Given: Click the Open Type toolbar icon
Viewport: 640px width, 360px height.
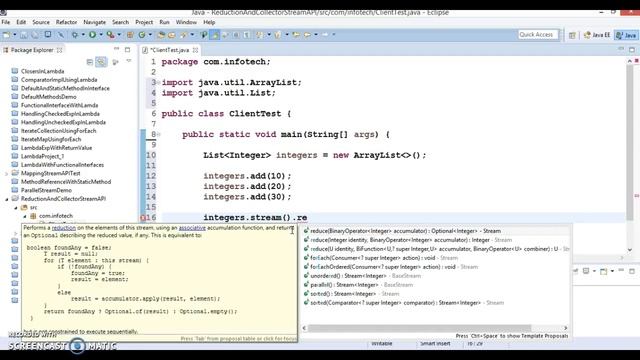Looking at the screenshot, I should tap(161, 35).
